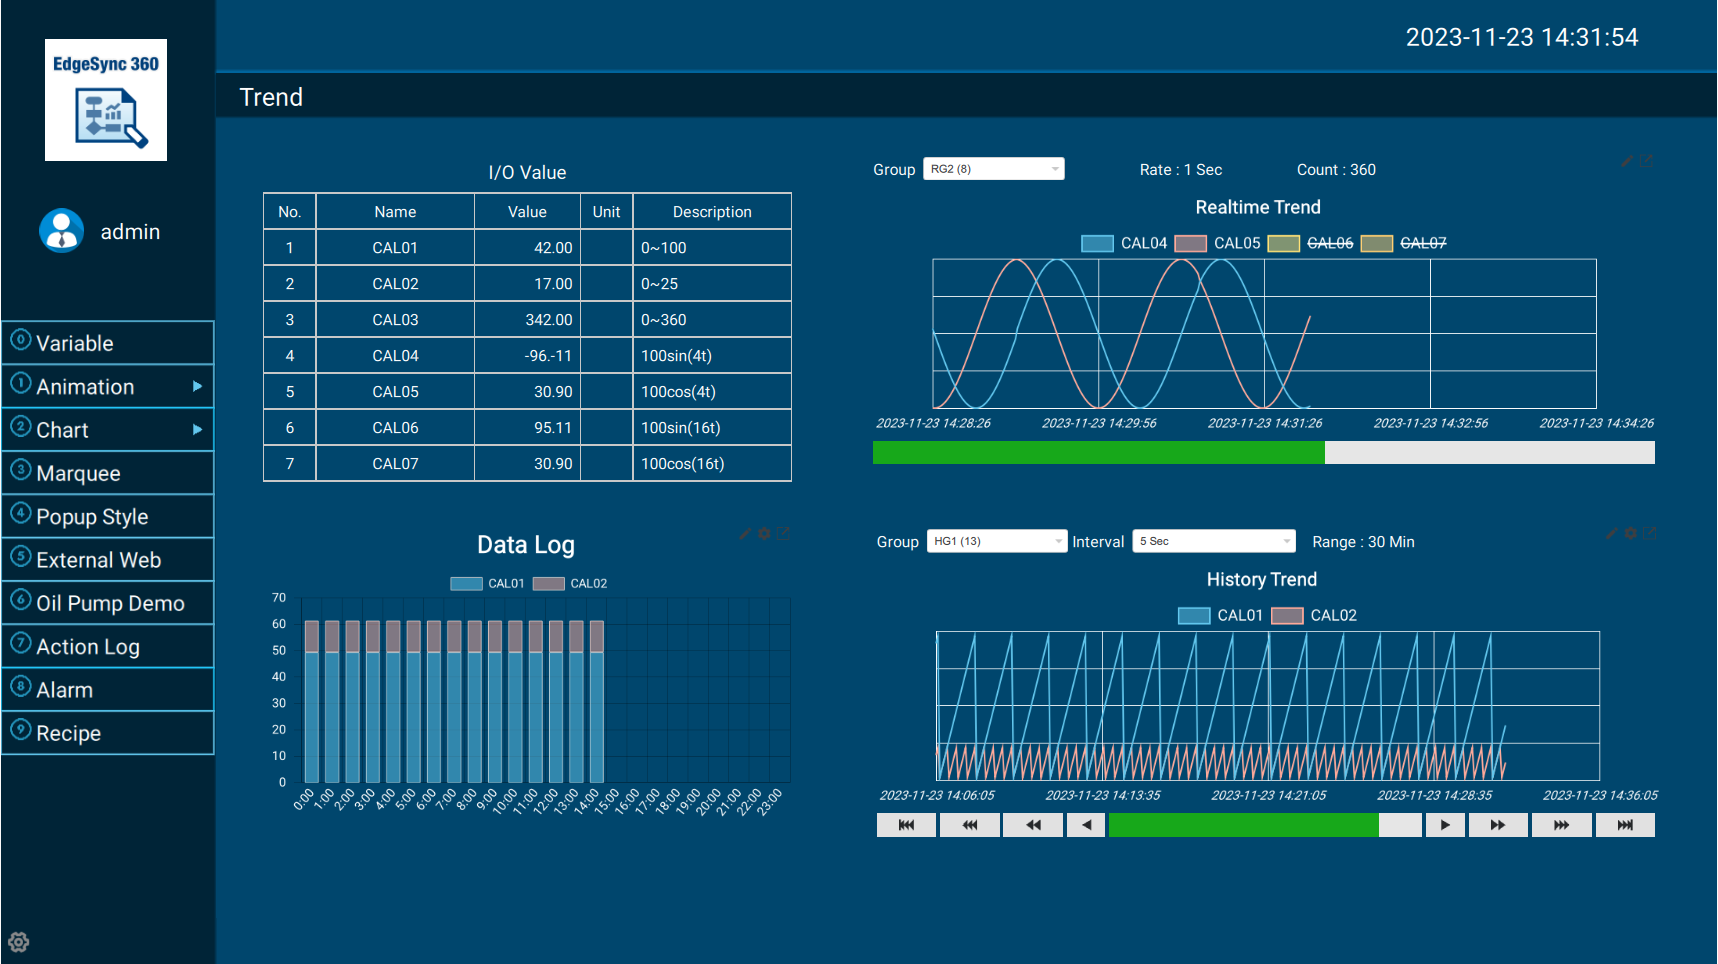Open the settings gear in the sidebar corner
This screenshot has width=1718, height=964.
click(x=19, y=942)
